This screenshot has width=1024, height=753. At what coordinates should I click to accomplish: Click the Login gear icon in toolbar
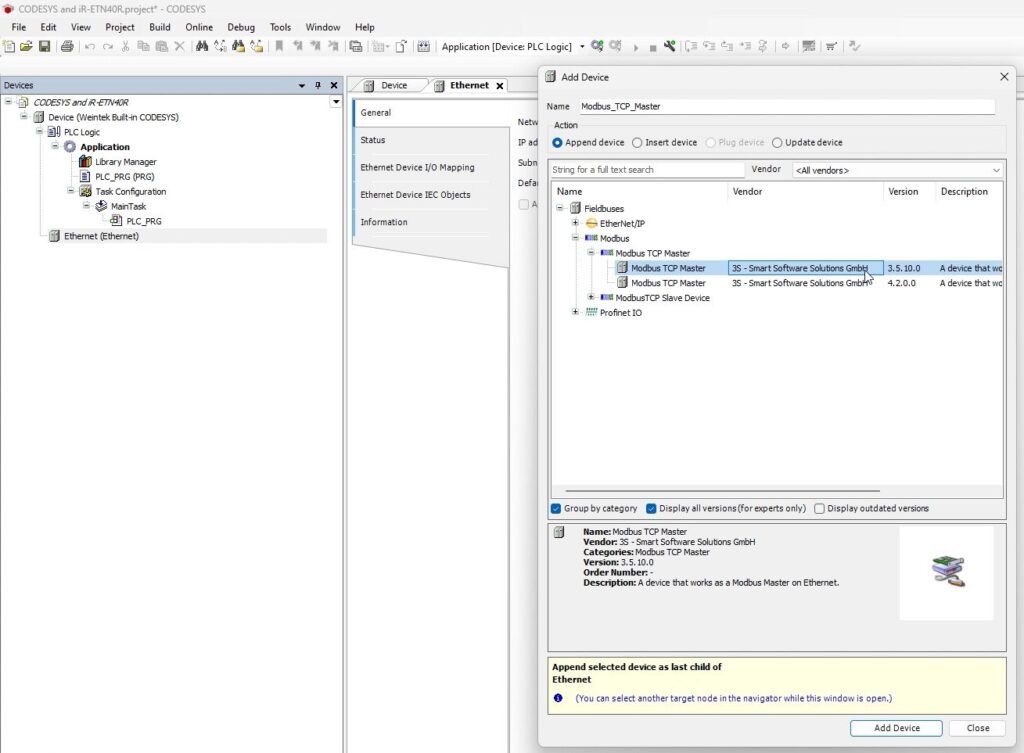pos(597,46)
